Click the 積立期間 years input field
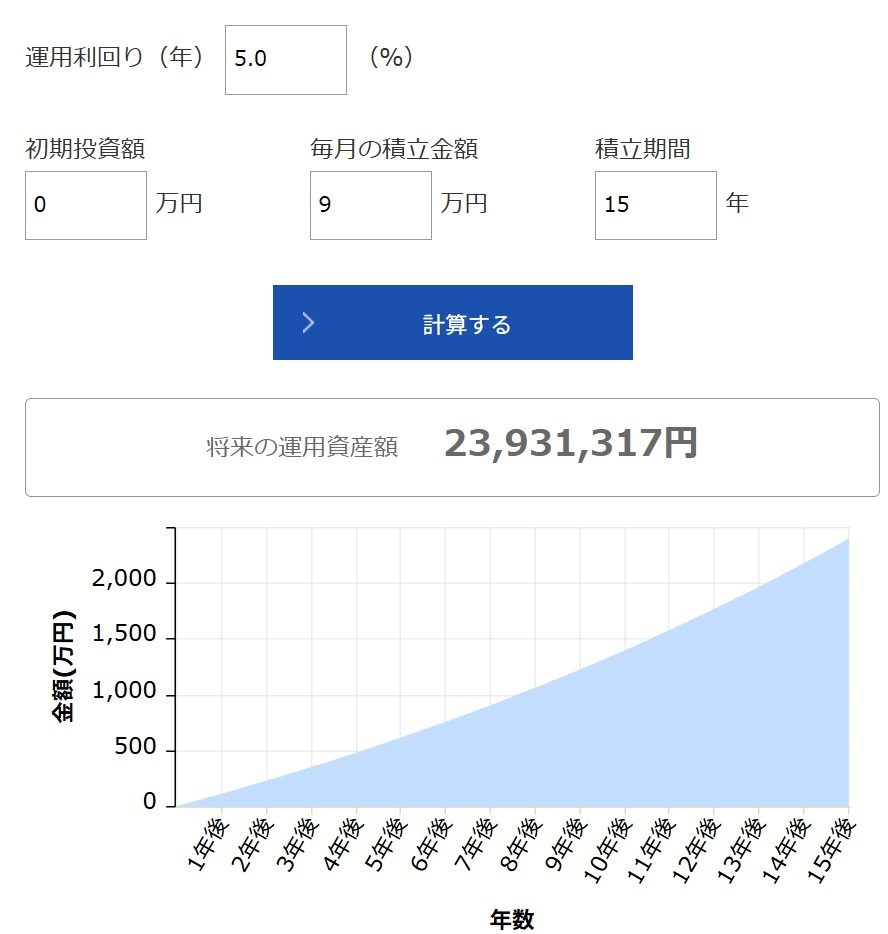 click(x=656, y=206)
